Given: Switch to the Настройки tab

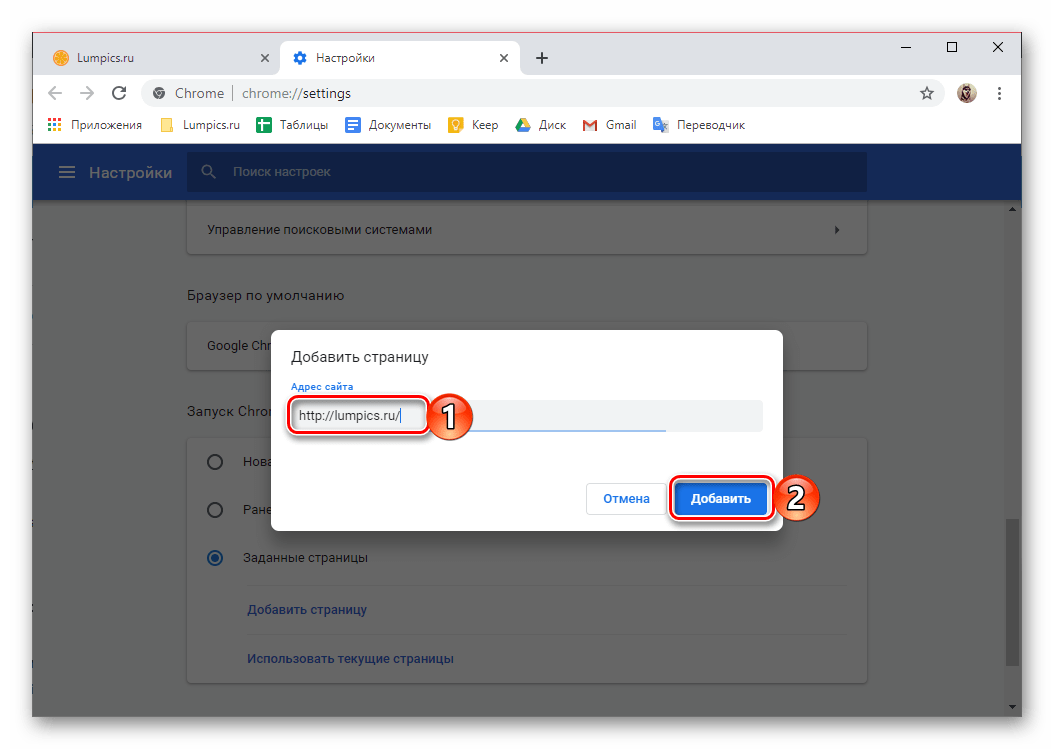Looking at the screenshot, I should (399, 58).
